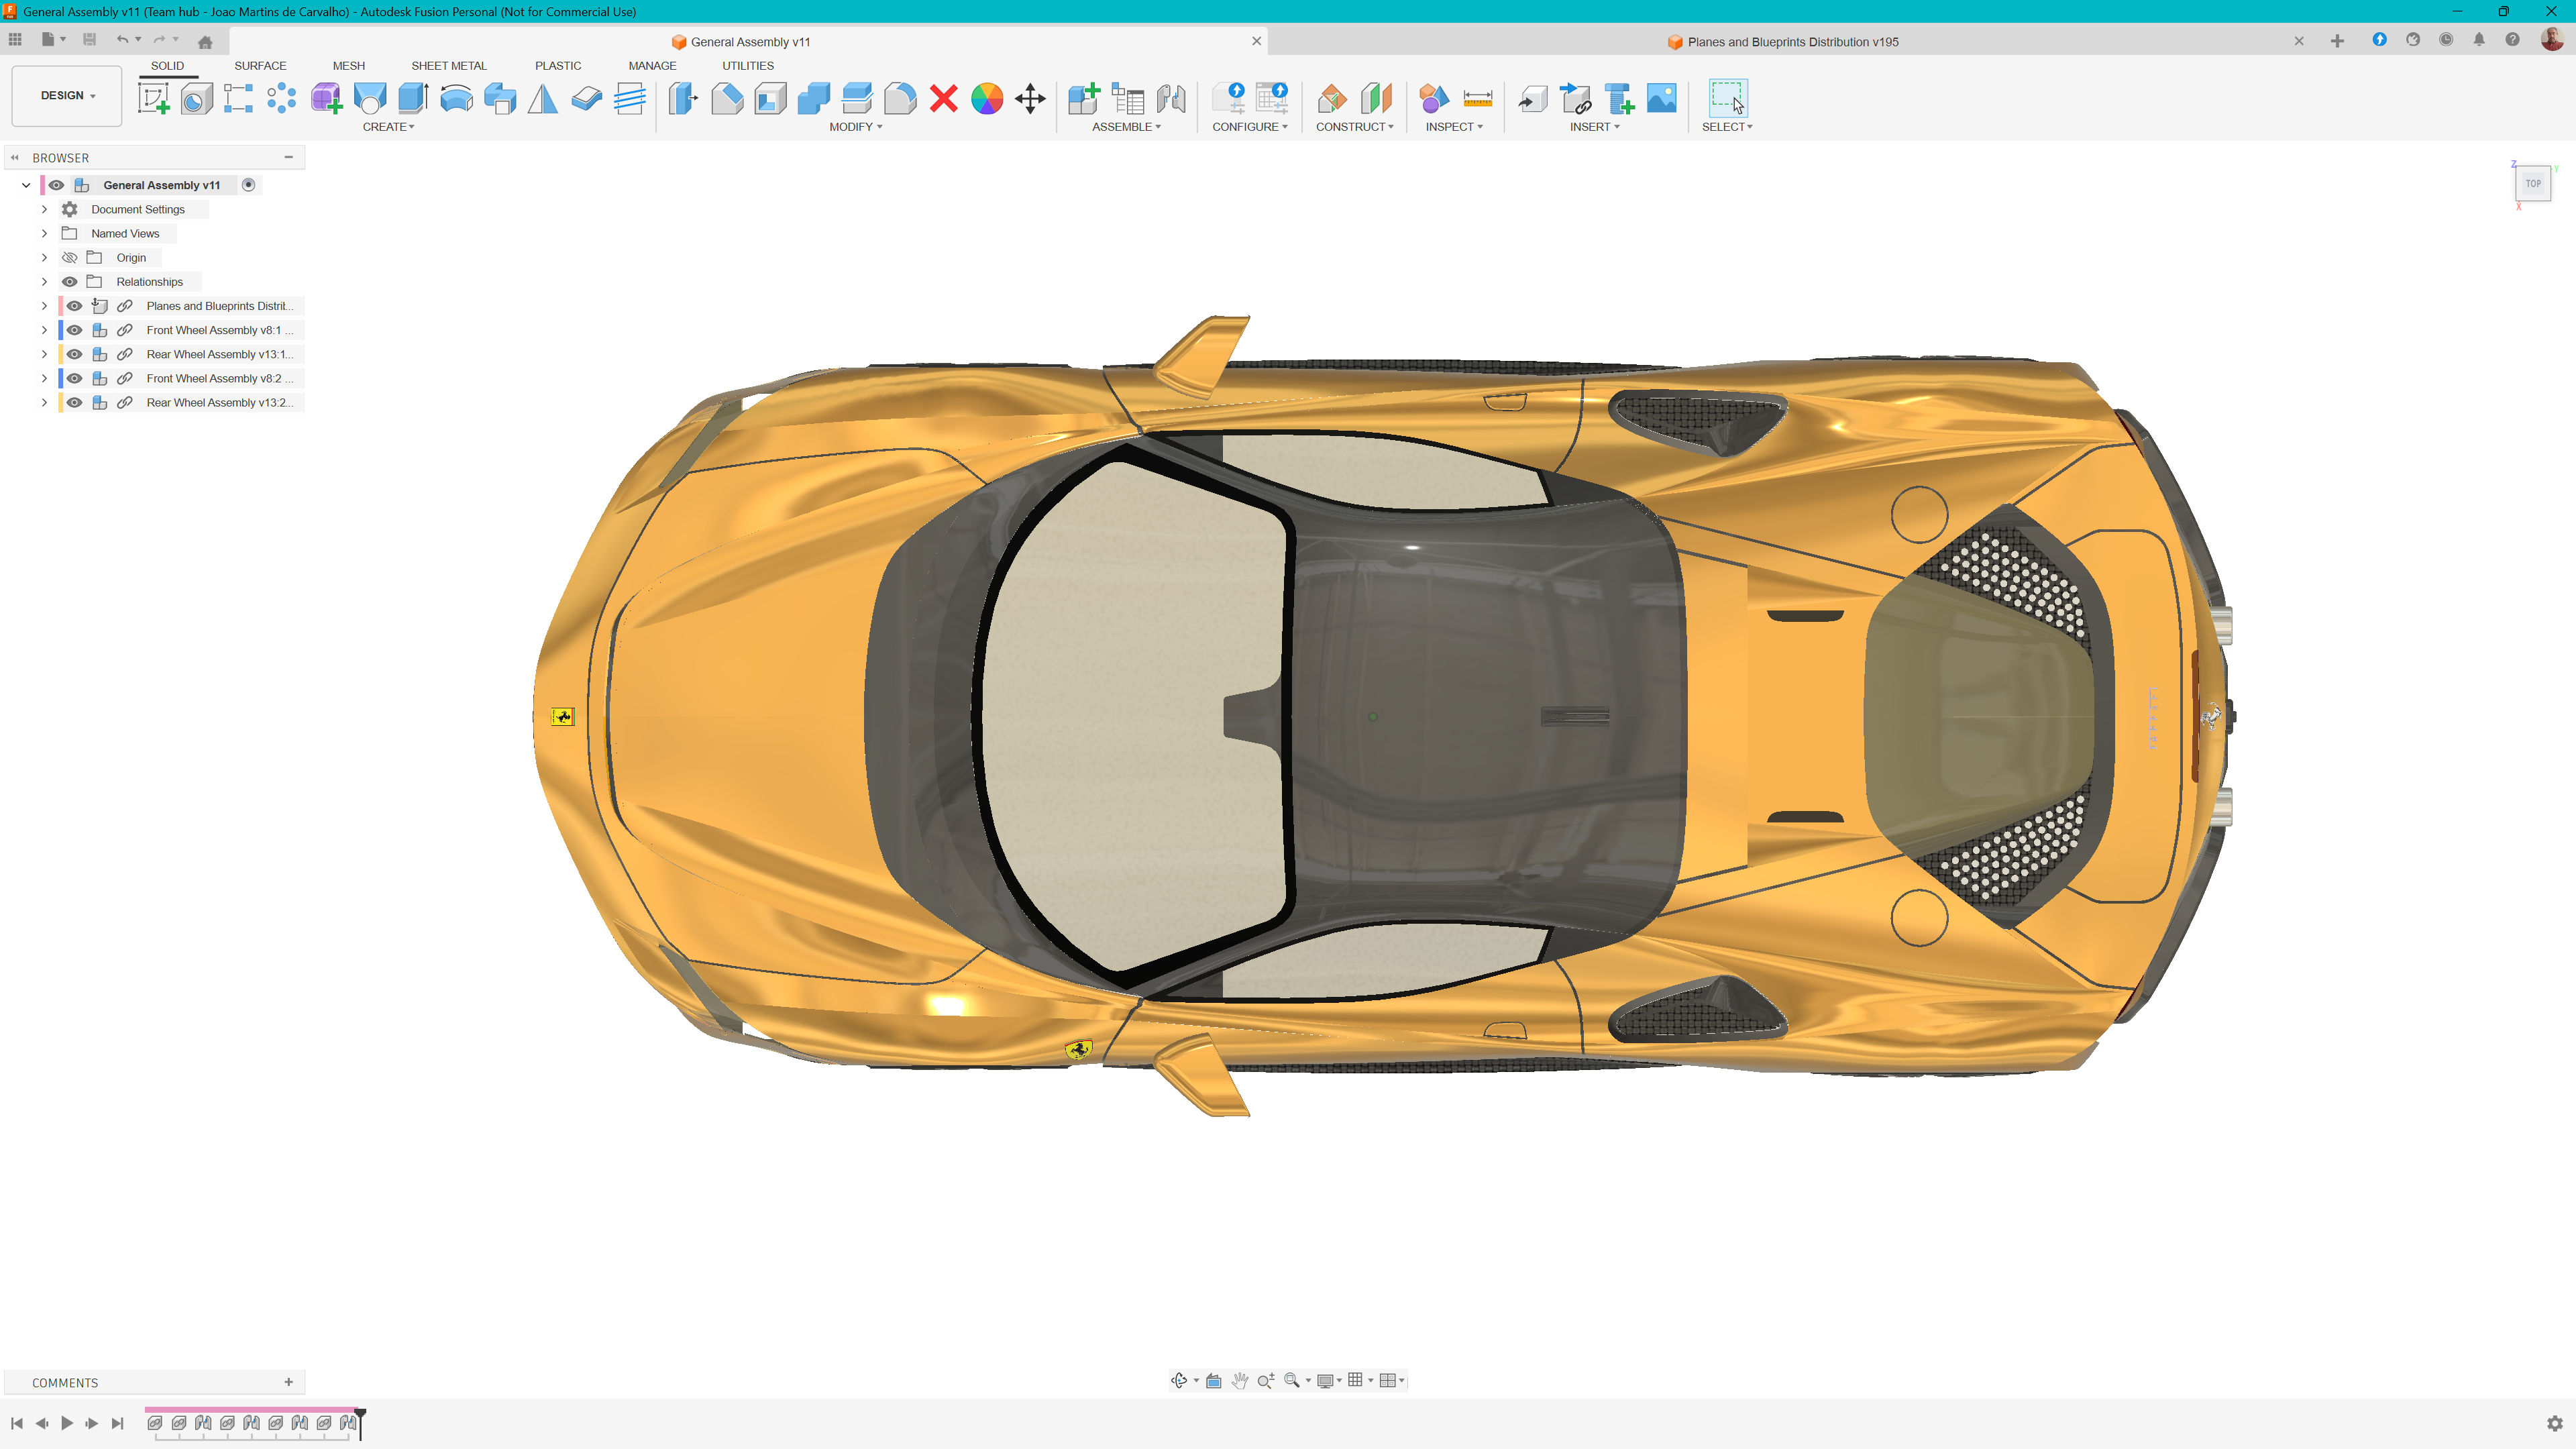Switch to the SHEET METAL tab

448,66
